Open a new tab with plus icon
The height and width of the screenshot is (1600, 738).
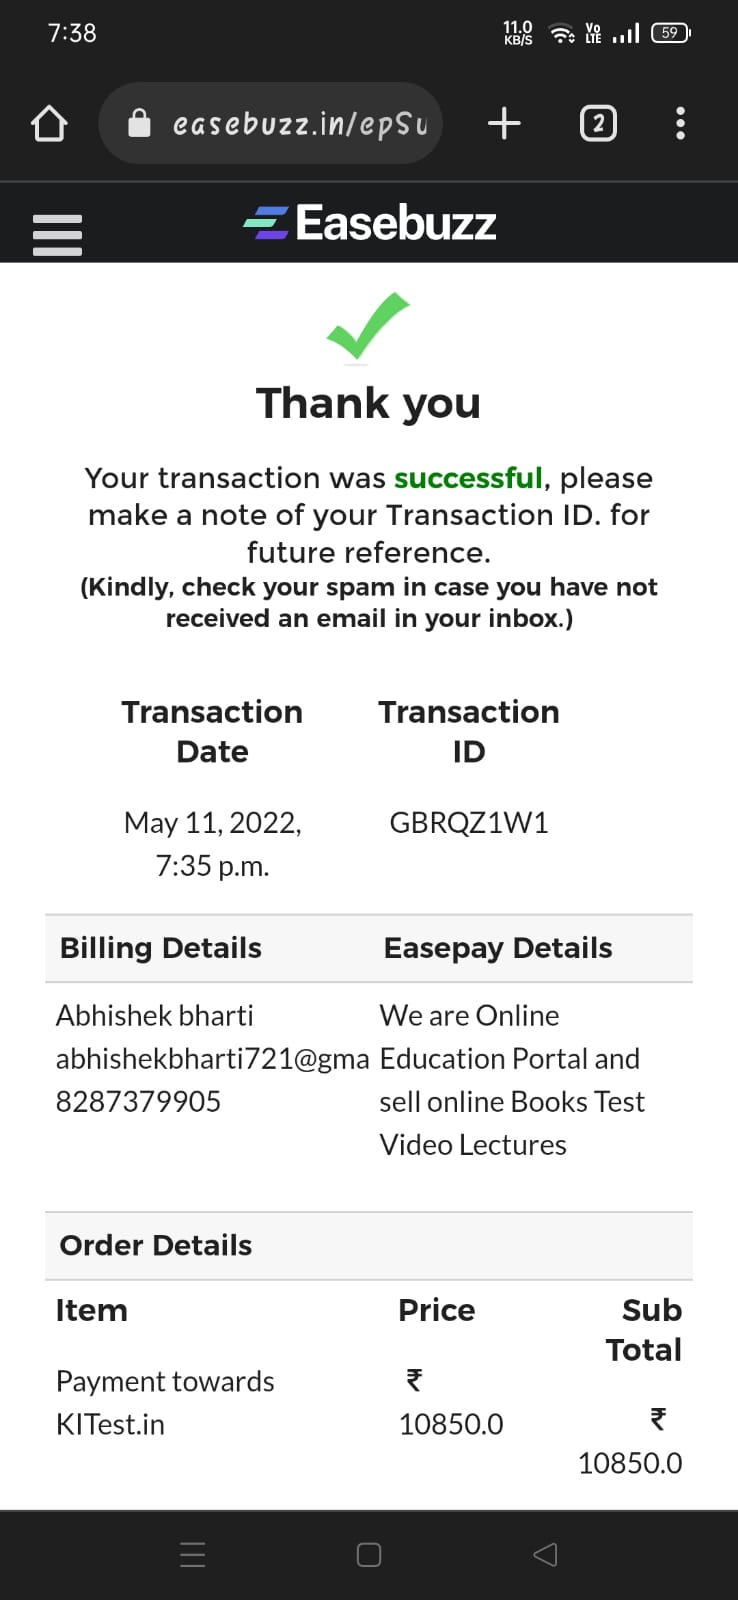(x=504, y=123)
